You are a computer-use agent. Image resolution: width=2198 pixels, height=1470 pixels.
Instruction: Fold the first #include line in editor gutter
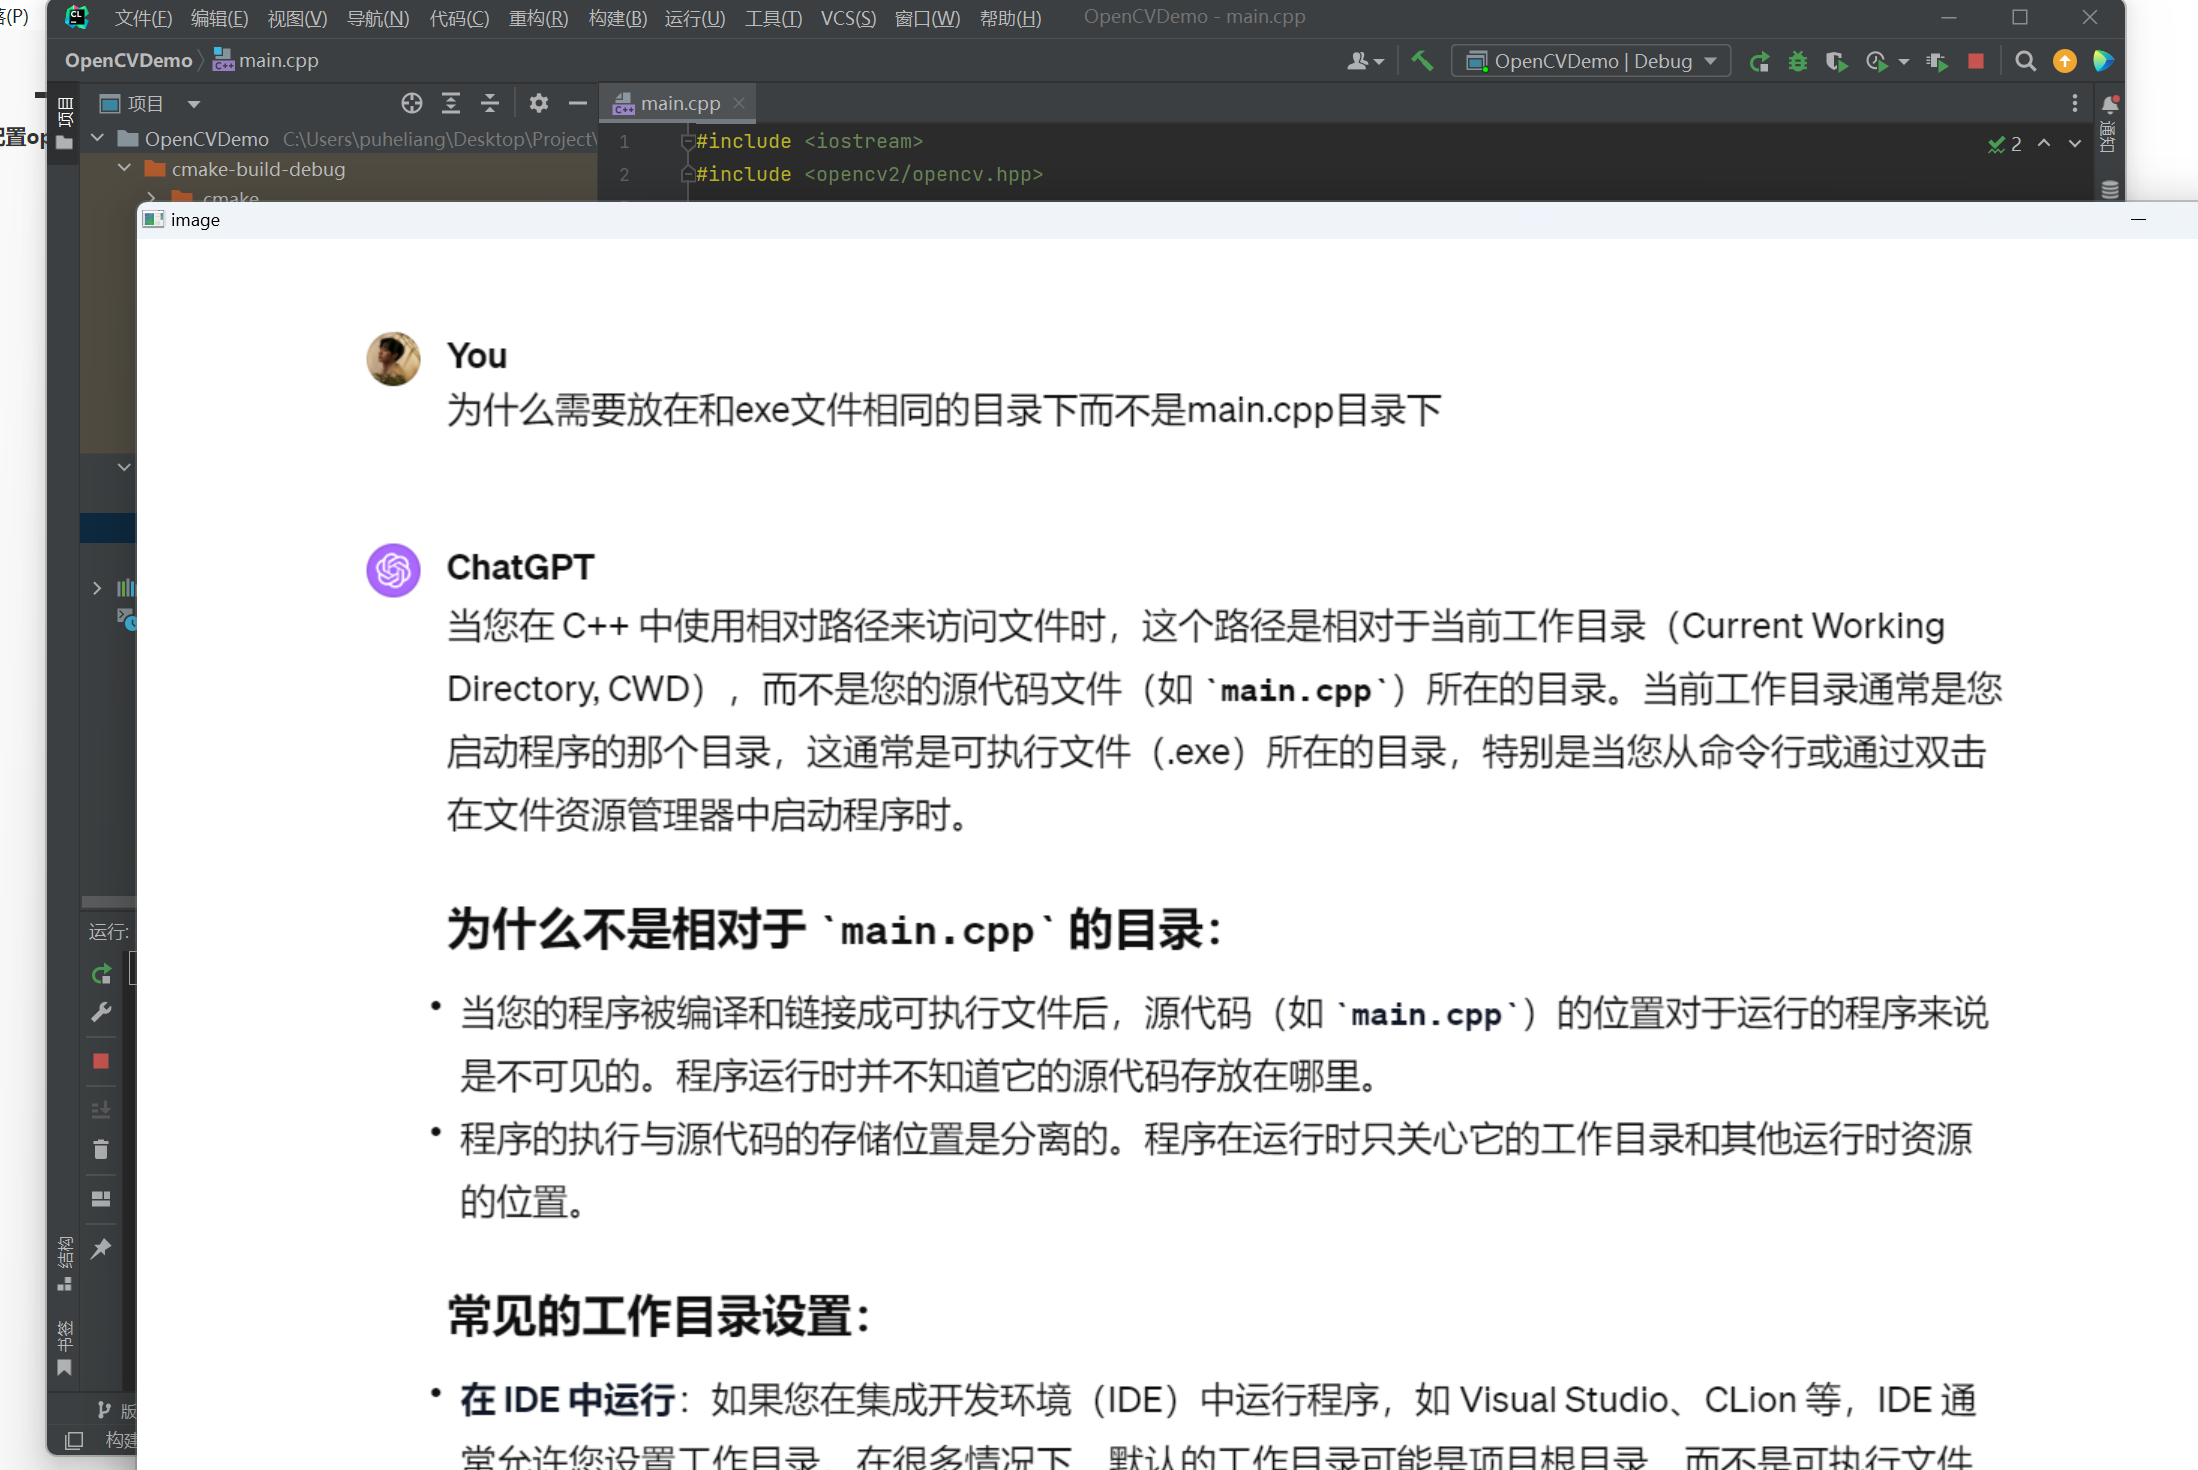[x=687, y=142]
